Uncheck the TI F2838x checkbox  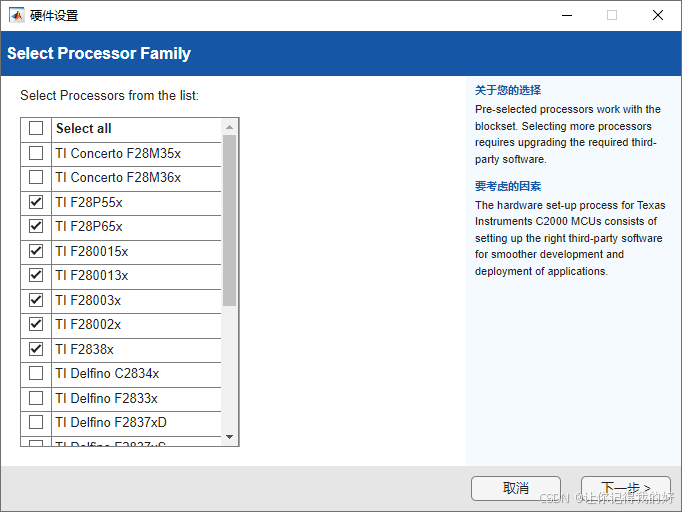(x=36, y=349)
